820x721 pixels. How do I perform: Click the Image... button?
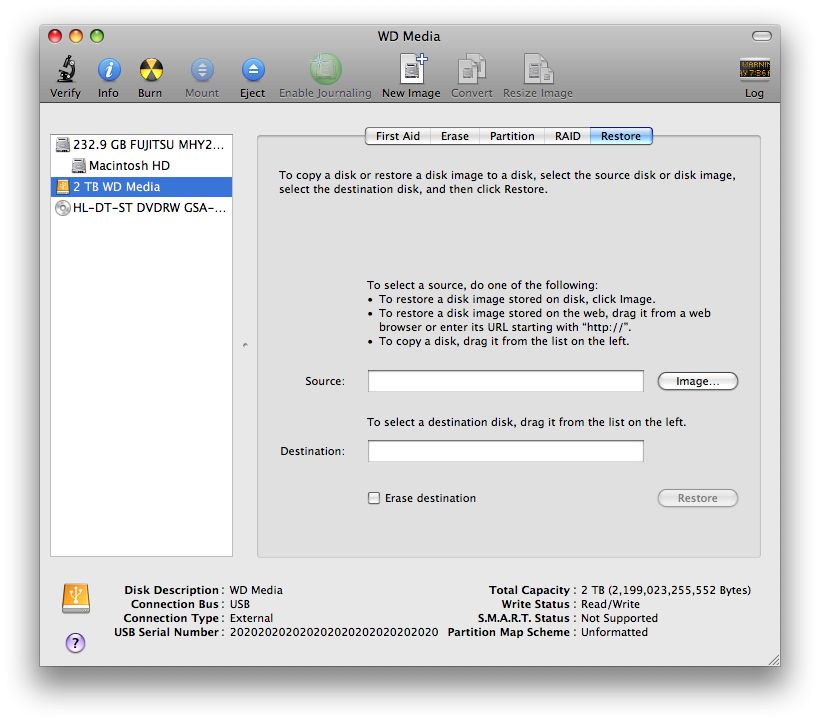[x=697, y=381]
